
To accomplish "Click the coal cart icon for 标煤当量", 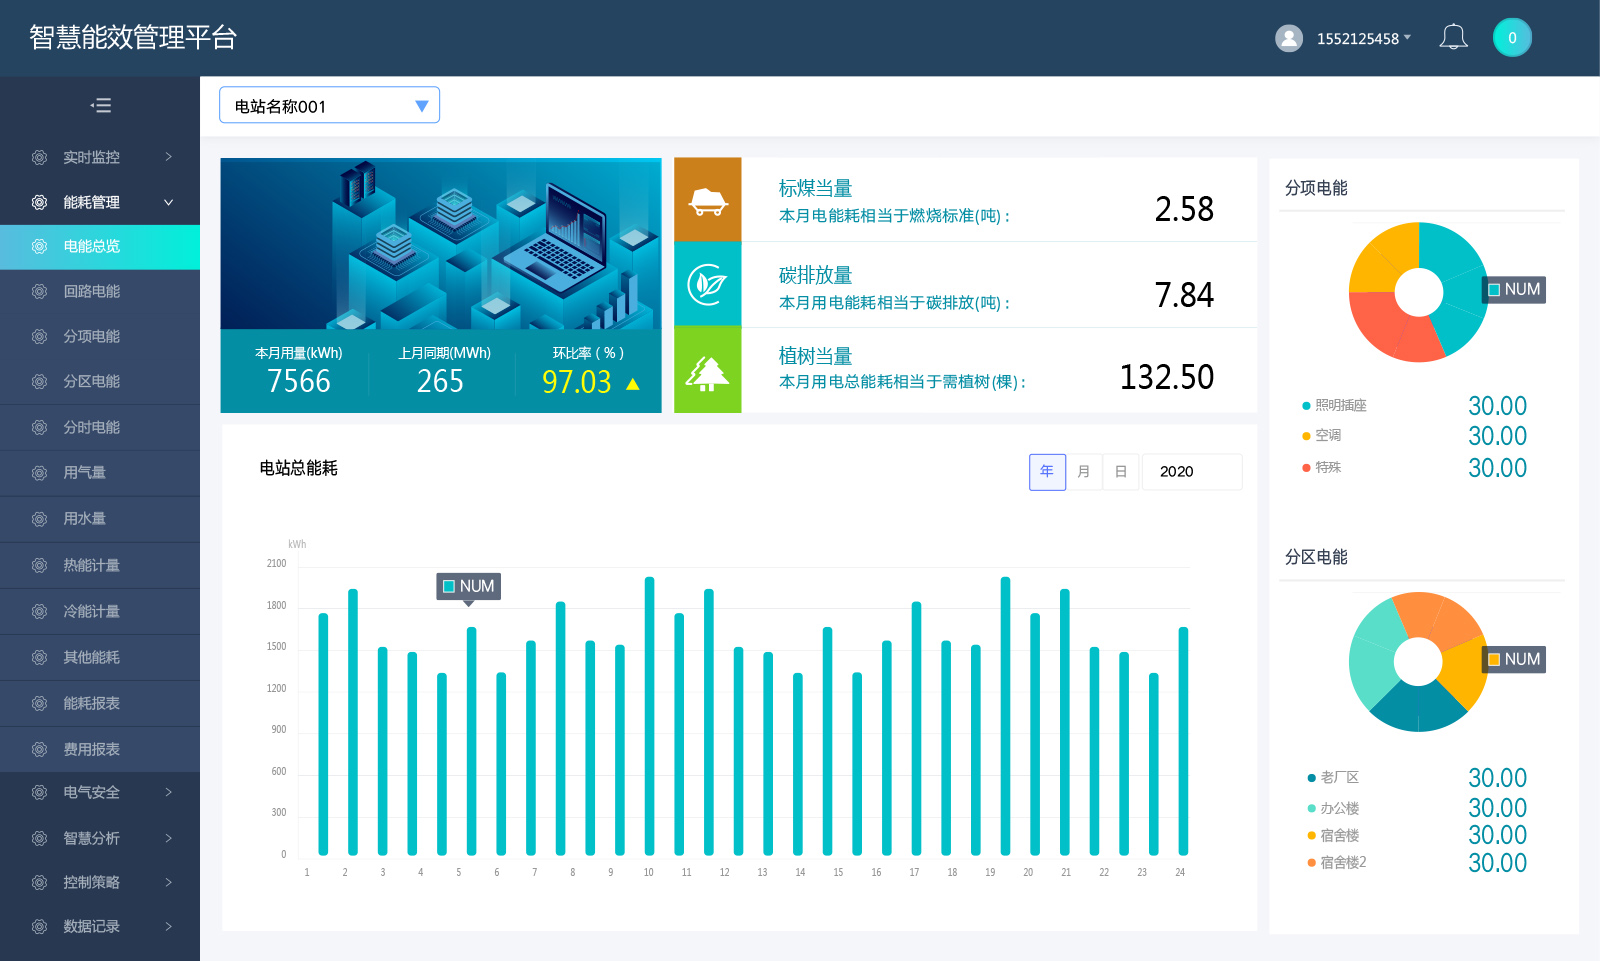I will [x=708, y=200].
